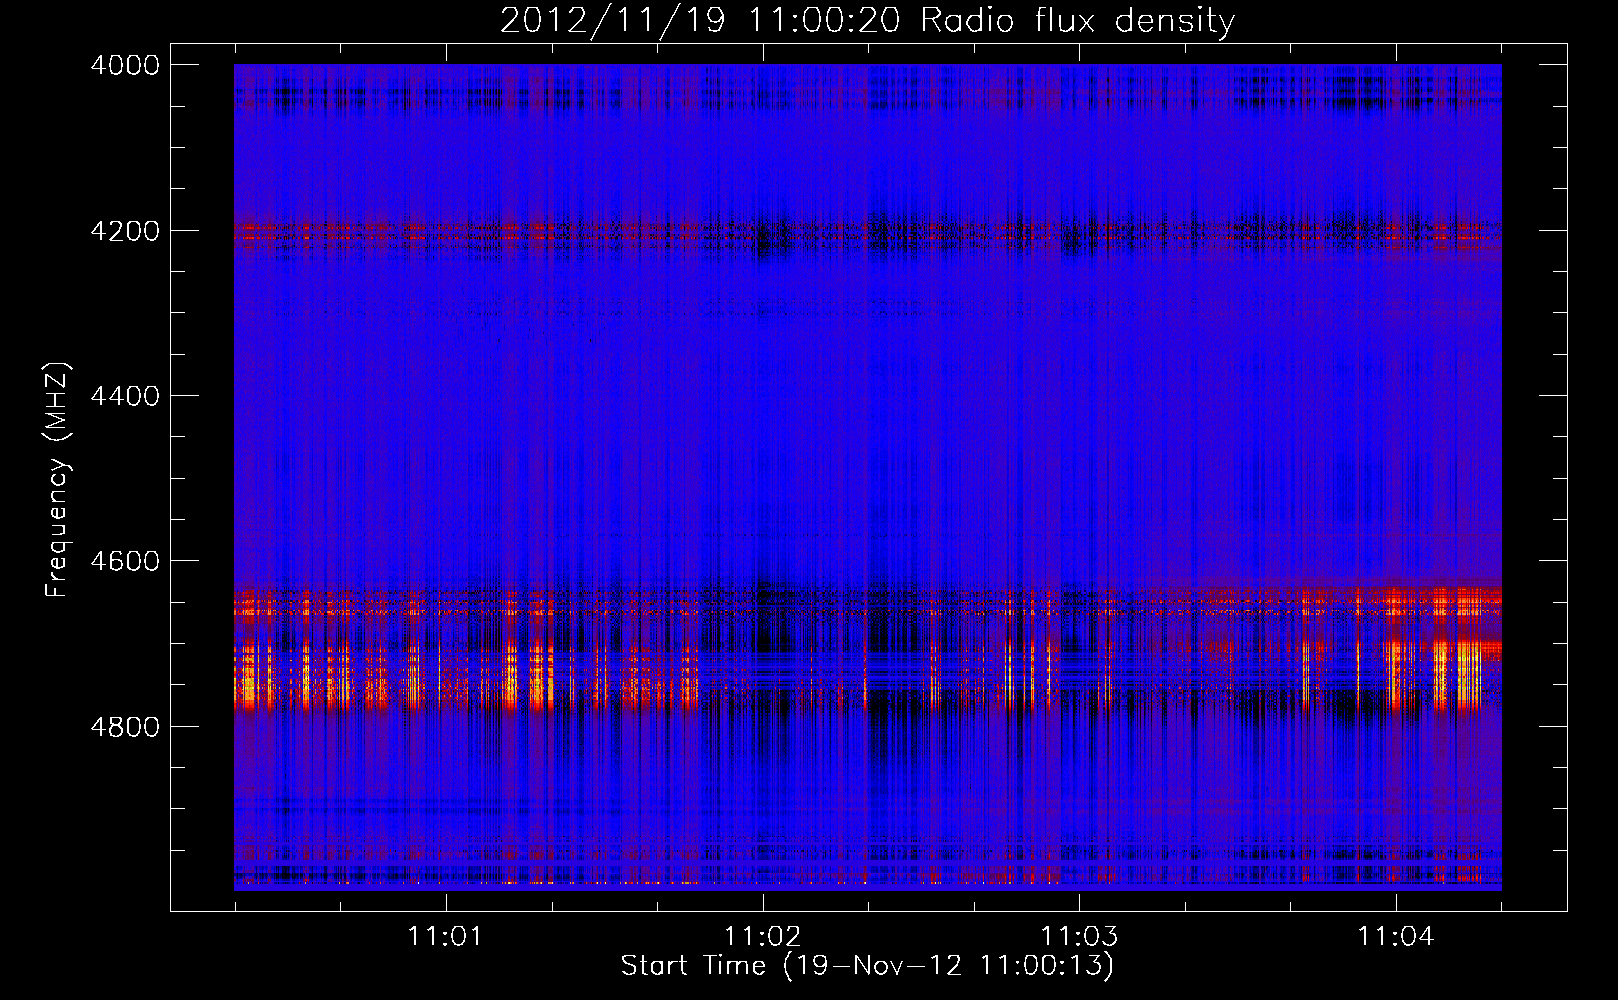Click the 11:03 time tick label
The image size is (1618, 1000).
1079,937
